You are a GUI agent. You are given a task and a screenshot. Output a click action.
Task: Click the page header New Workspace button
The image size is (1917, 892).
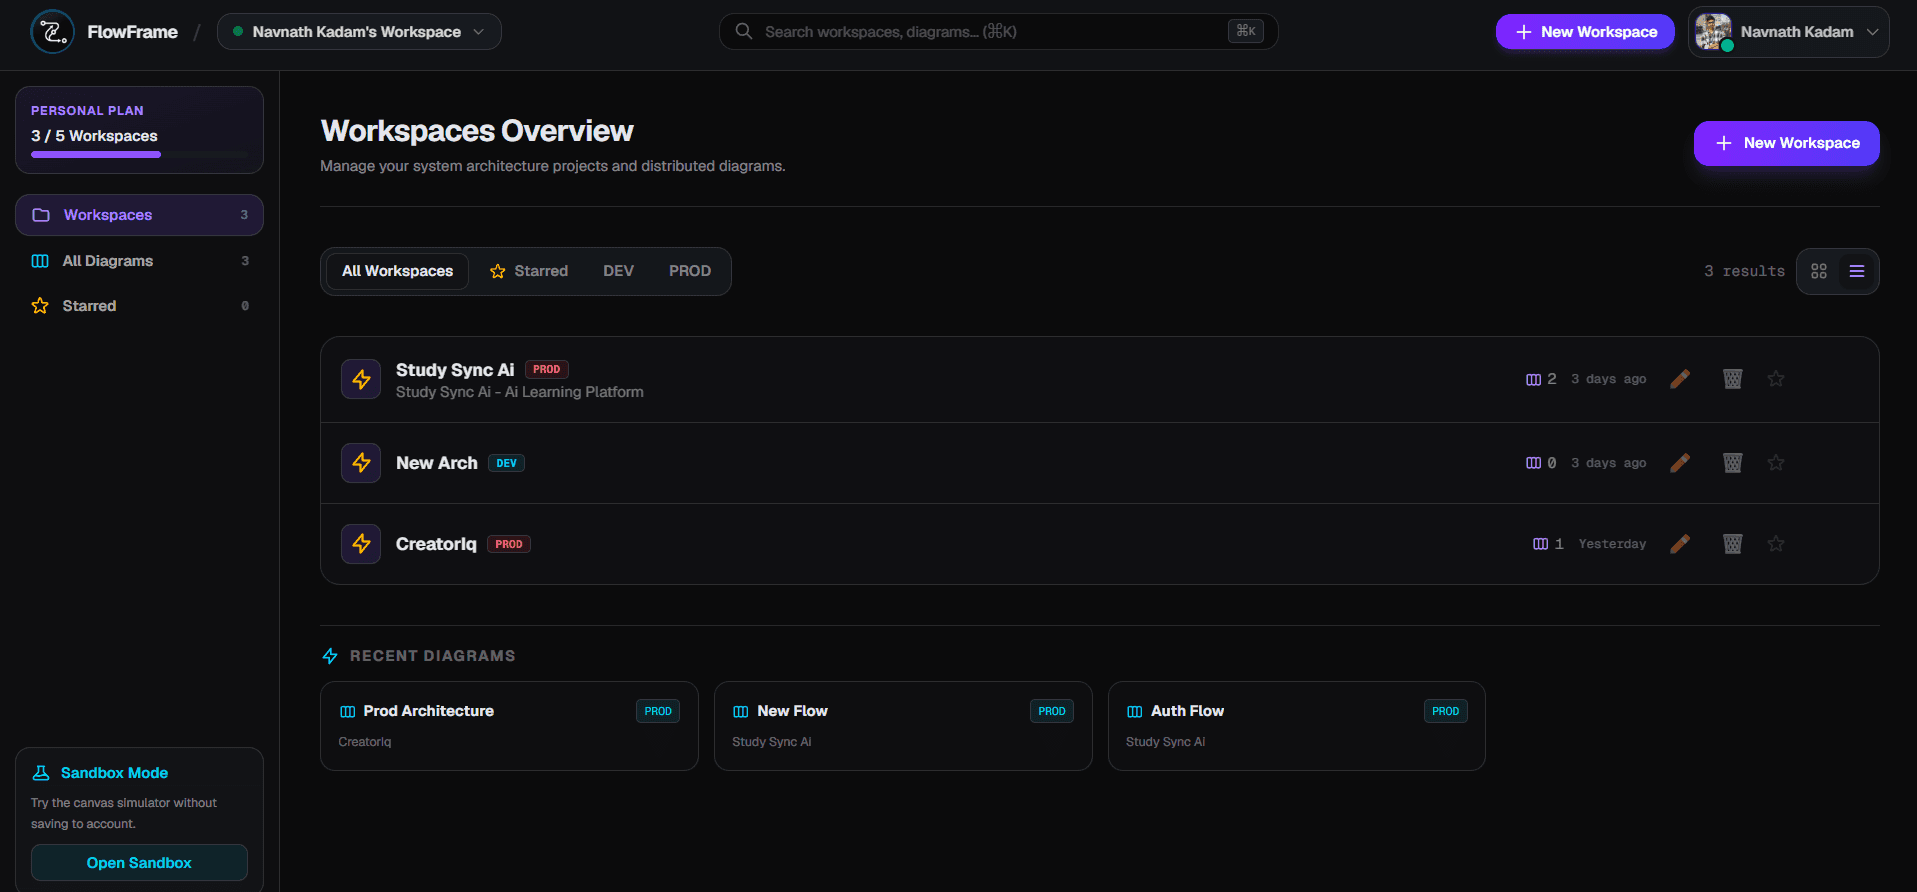click(x=1786, y=143)
